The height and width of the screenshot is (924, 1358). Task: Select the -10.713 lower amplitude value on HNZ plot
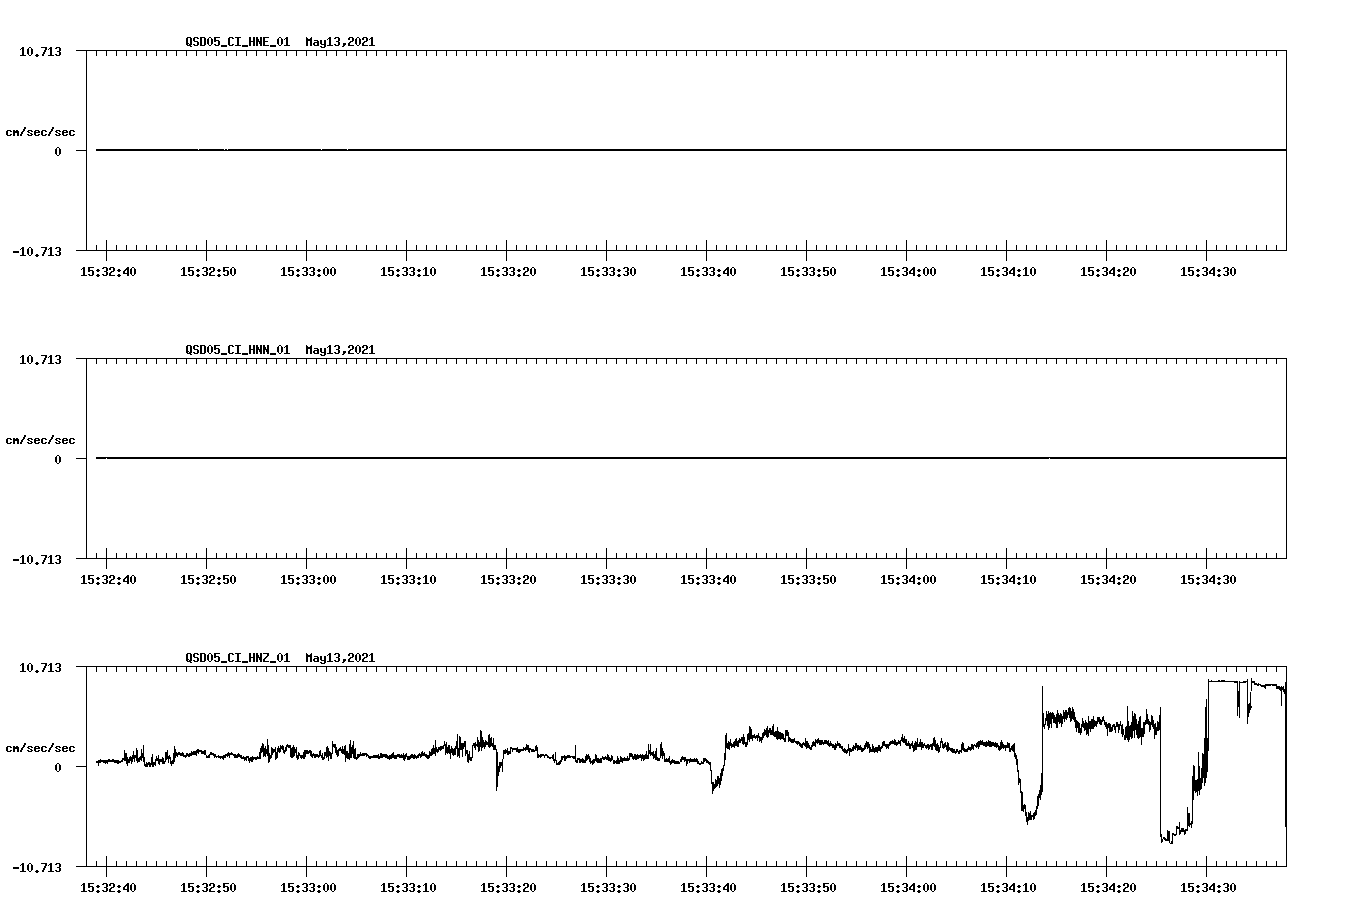(38, 866)
